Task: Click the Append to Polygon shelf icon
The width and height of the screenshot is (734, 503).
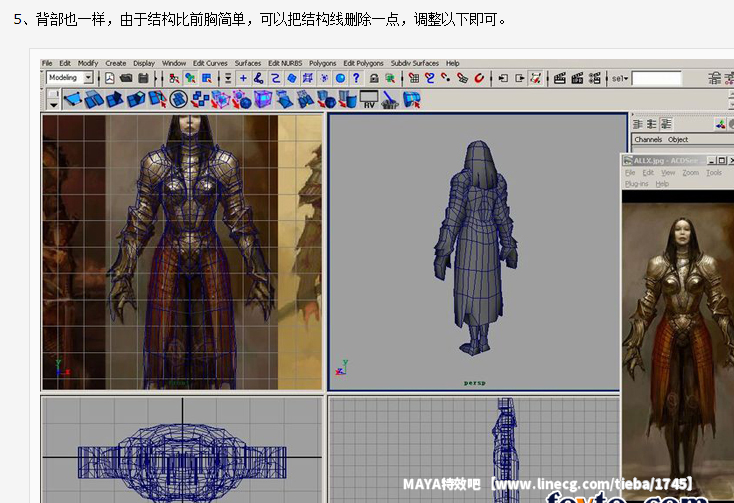Action: [94, 99]
